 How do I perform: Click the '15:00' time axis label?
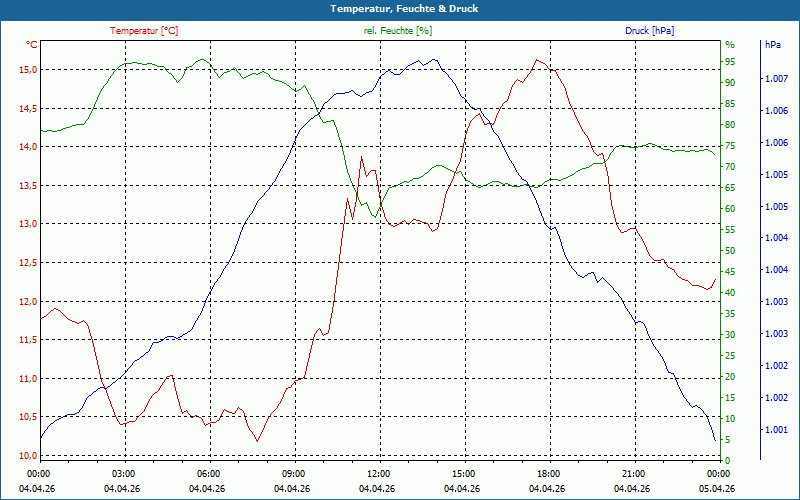pos(462,473)
